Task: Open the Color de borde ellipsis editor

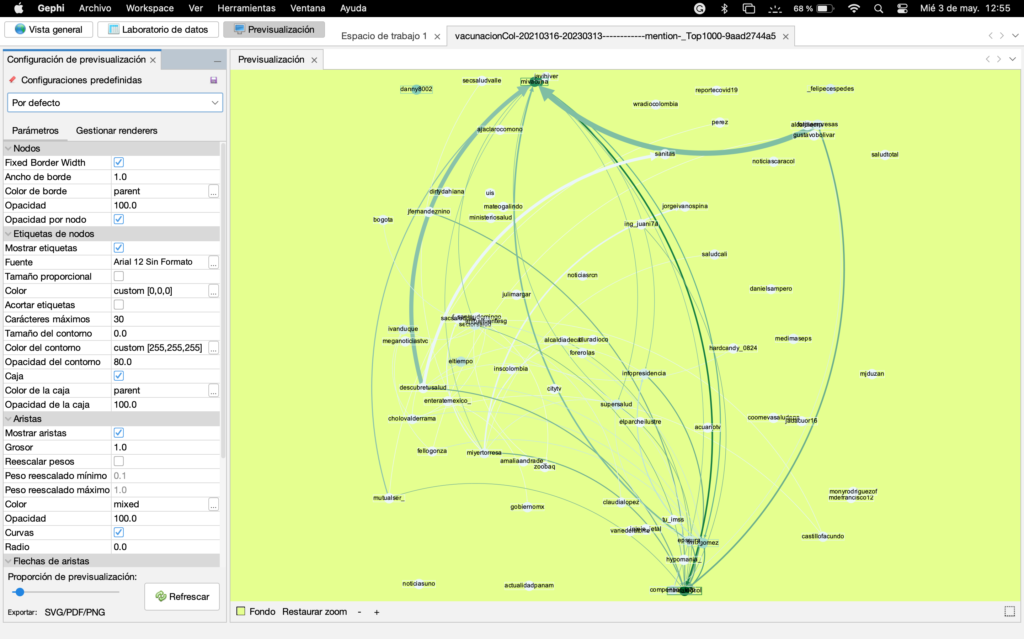Action: click(x=213, y=191)
